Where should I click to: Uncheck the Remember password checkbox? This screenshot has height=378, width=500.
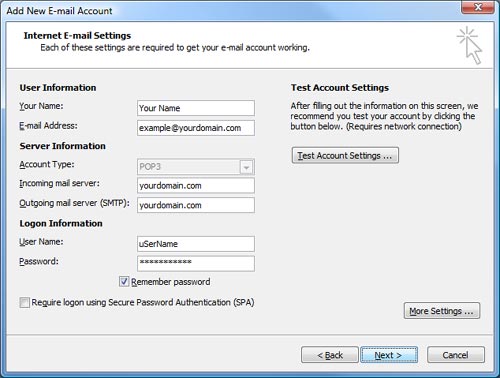coord(124,282)
